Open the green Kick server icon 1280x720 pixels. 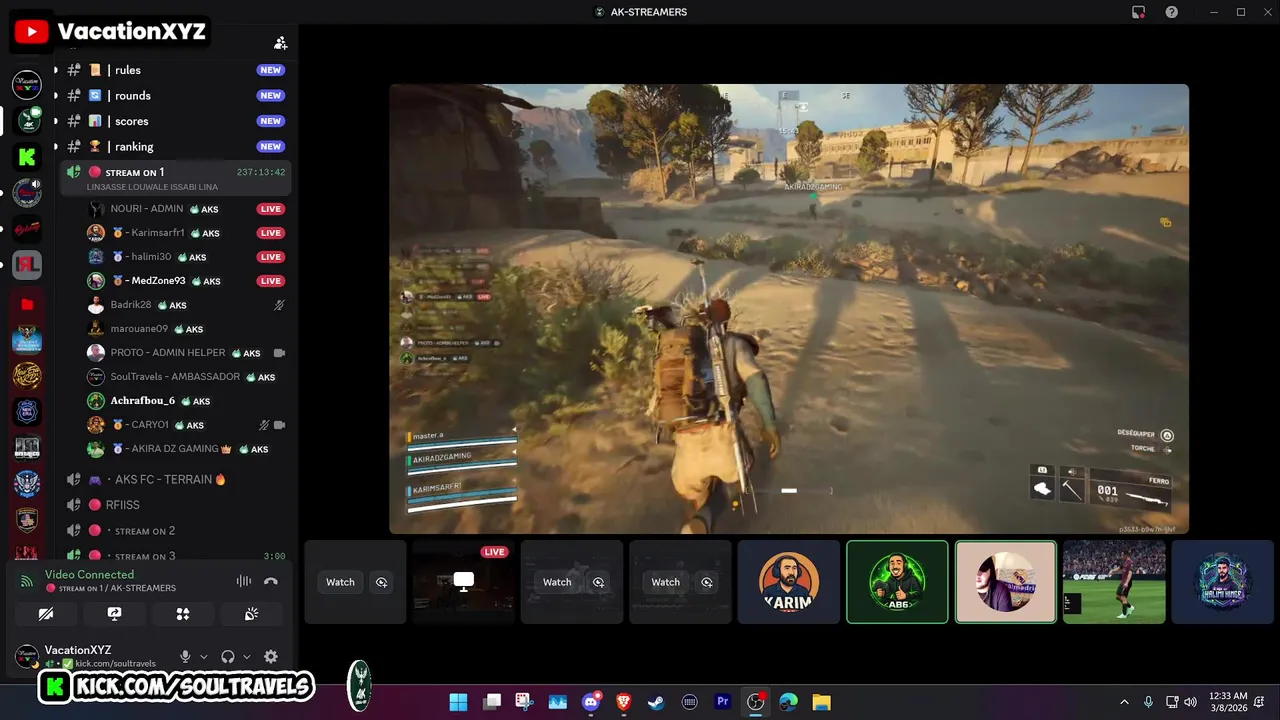pos(27,156)
